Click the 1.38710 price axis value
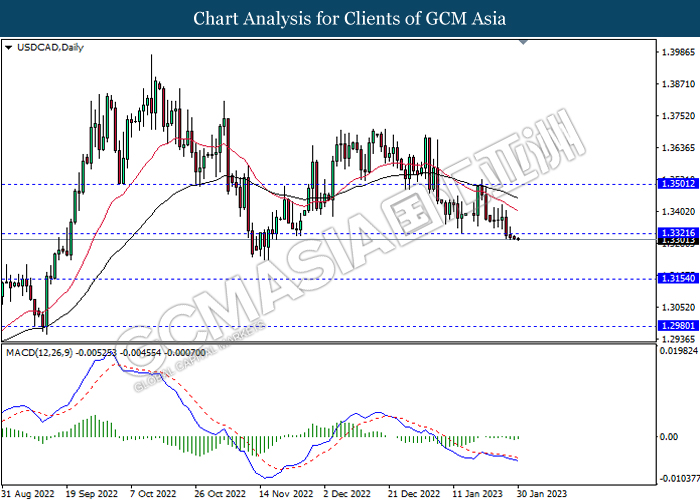The width and height of the screenshot is (700, 500). 678,84
